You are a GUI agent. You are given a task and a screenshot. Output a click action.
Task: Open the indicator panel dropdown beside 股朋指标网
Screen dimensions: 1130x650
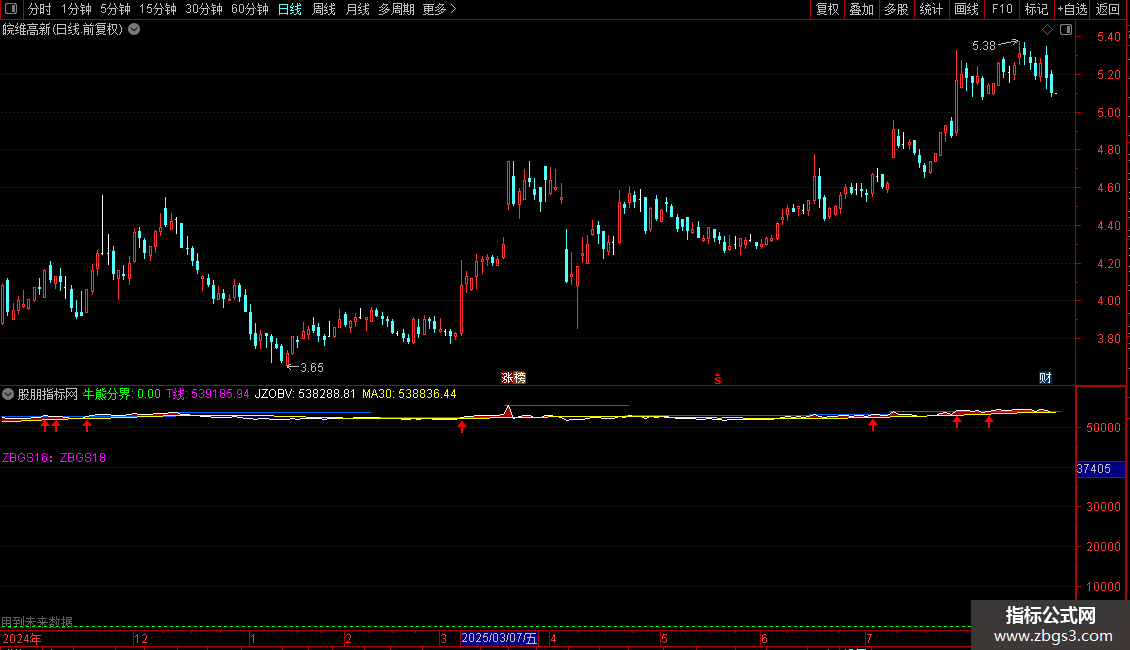coord(8,394)
